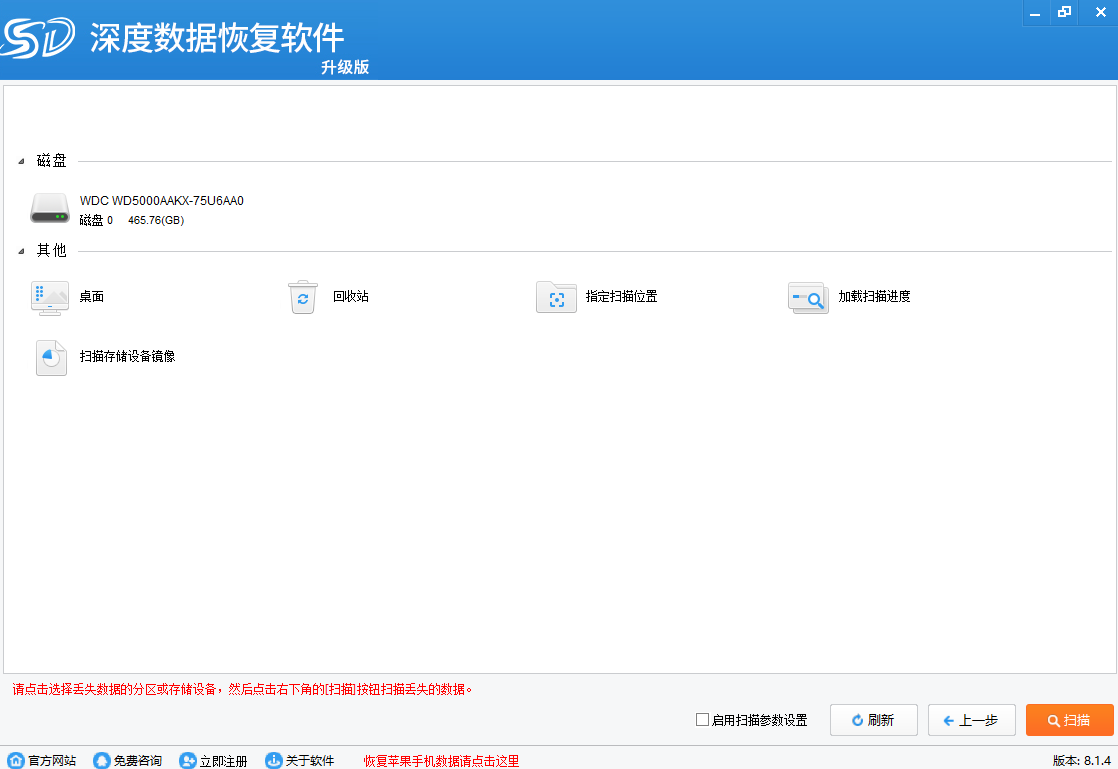Click red link 恢复苹果手机数据请点击这里
Screen dimensions: 1118x769
point(441,761)
